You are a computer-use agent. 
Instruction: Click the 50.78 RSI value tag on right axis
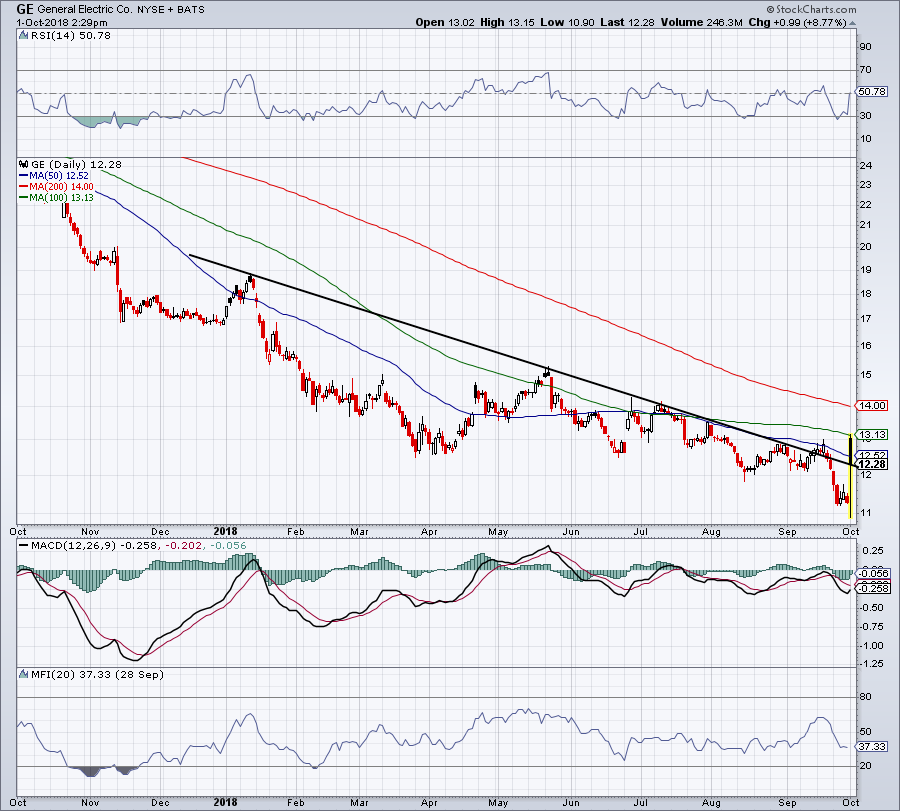872,91
